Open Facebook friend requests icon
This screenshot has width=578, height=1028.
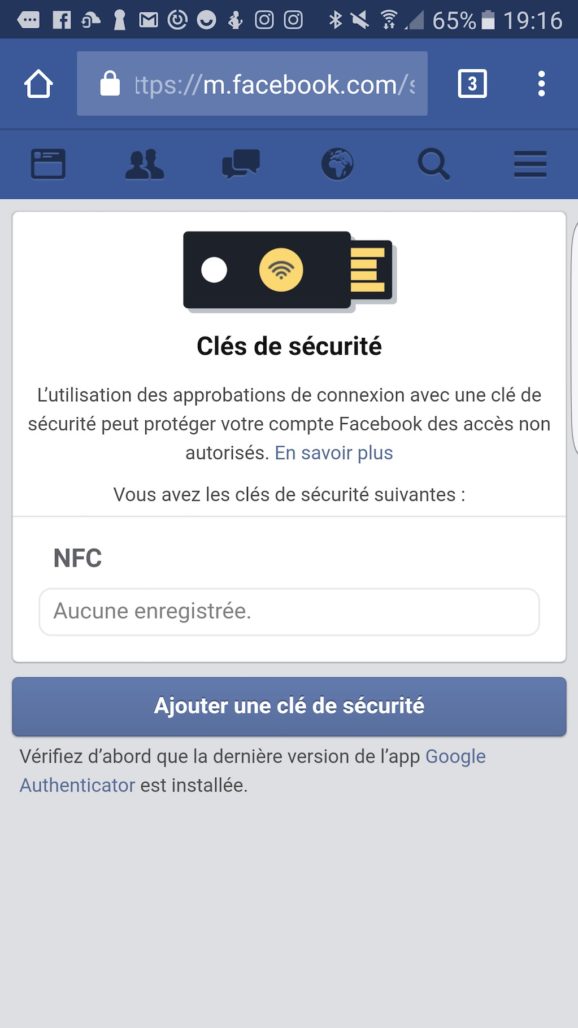(x=144, y=164)
